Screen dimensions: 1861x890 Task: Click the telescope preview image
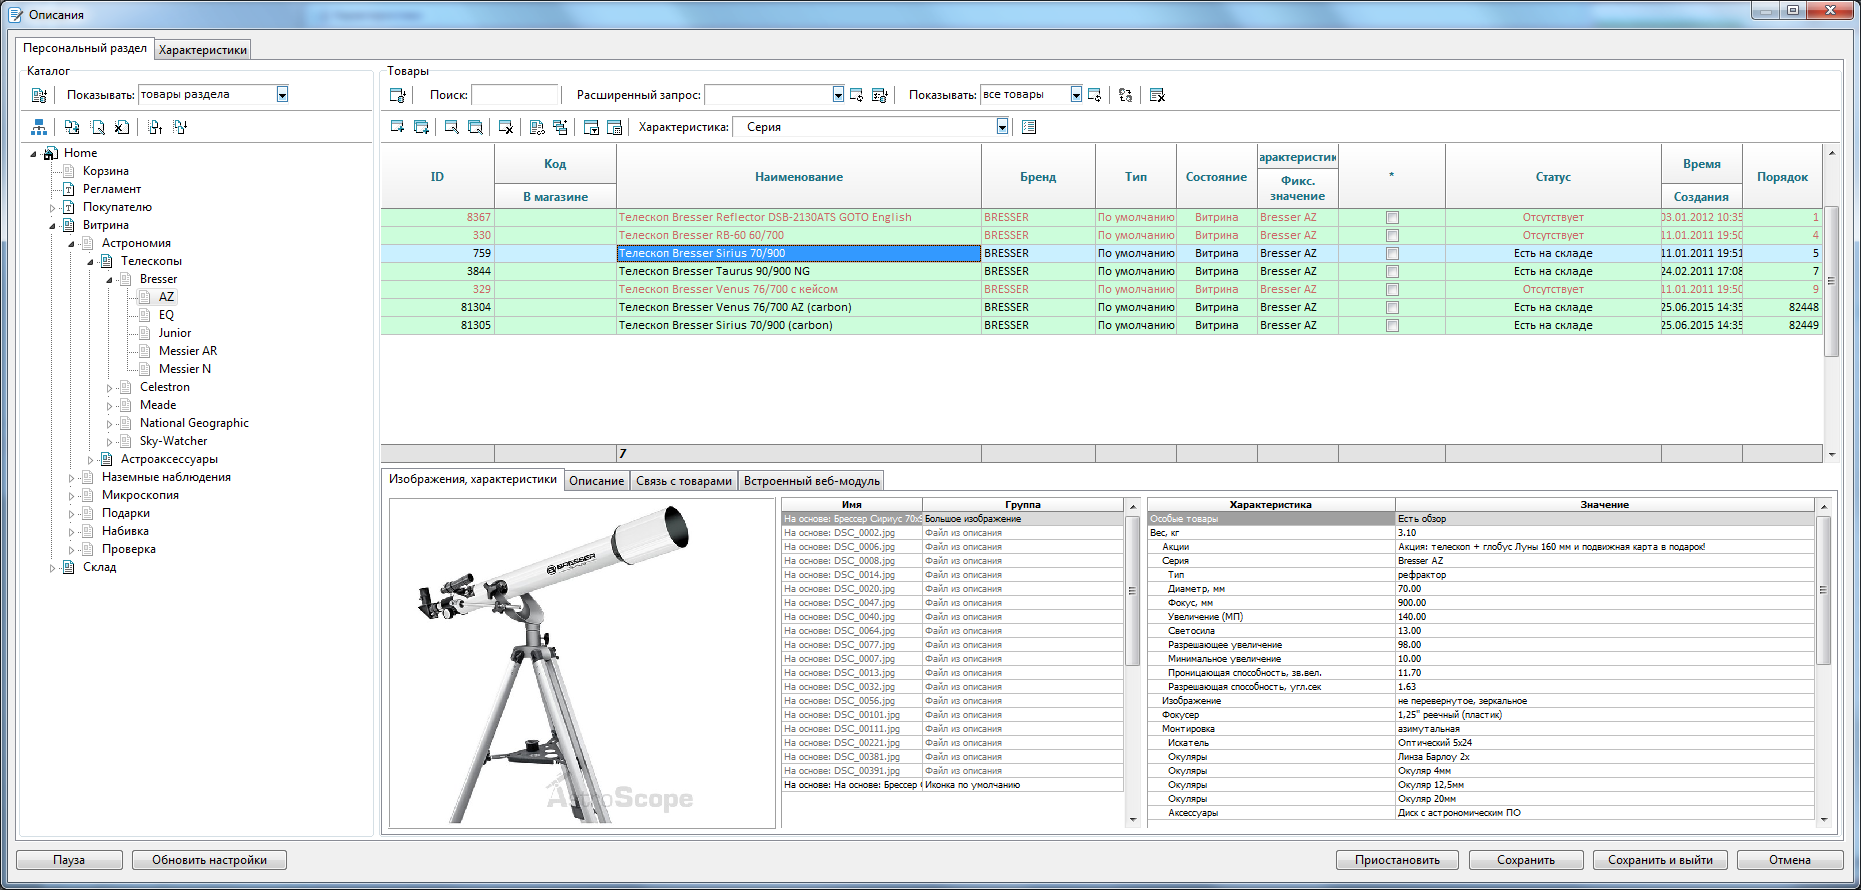pos(582,663)
